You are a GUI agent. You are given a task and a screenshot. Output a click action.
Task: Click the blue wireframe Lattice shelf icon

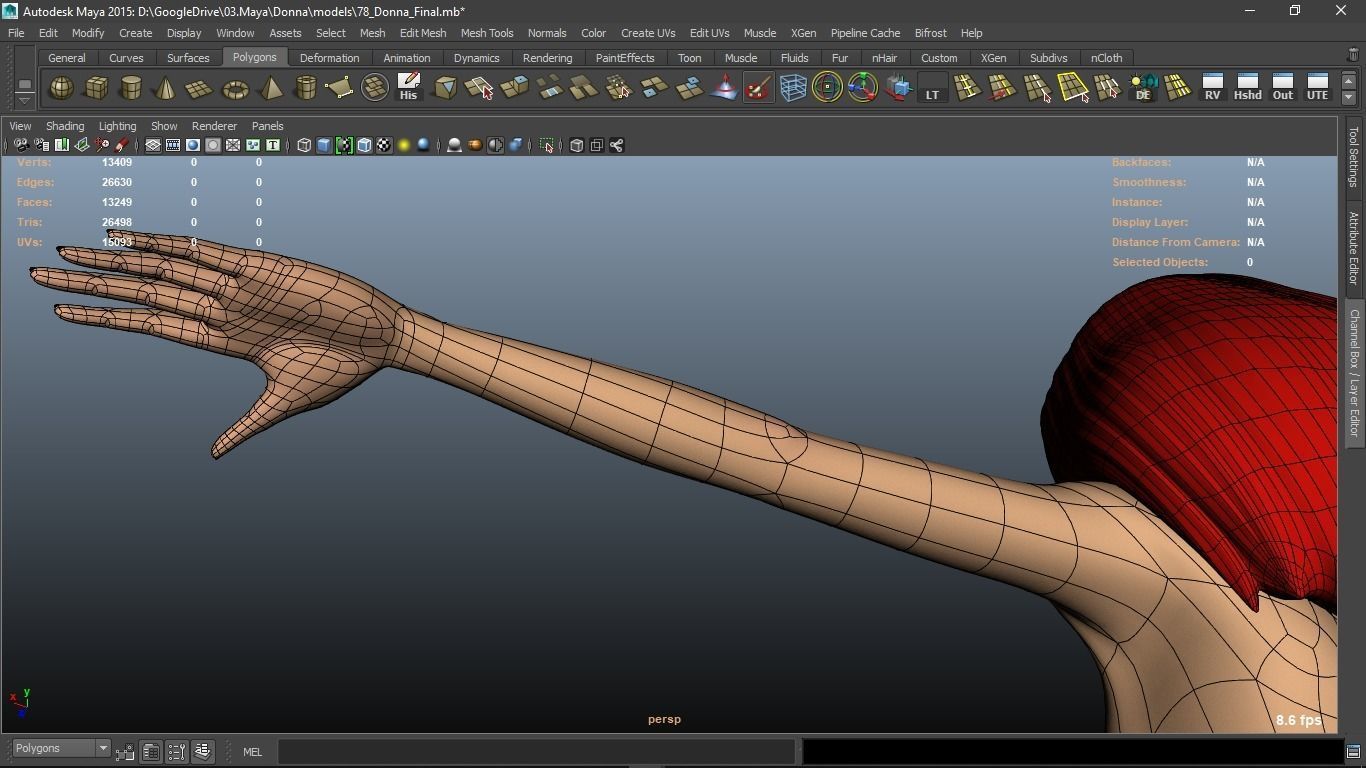coord(793,89)
